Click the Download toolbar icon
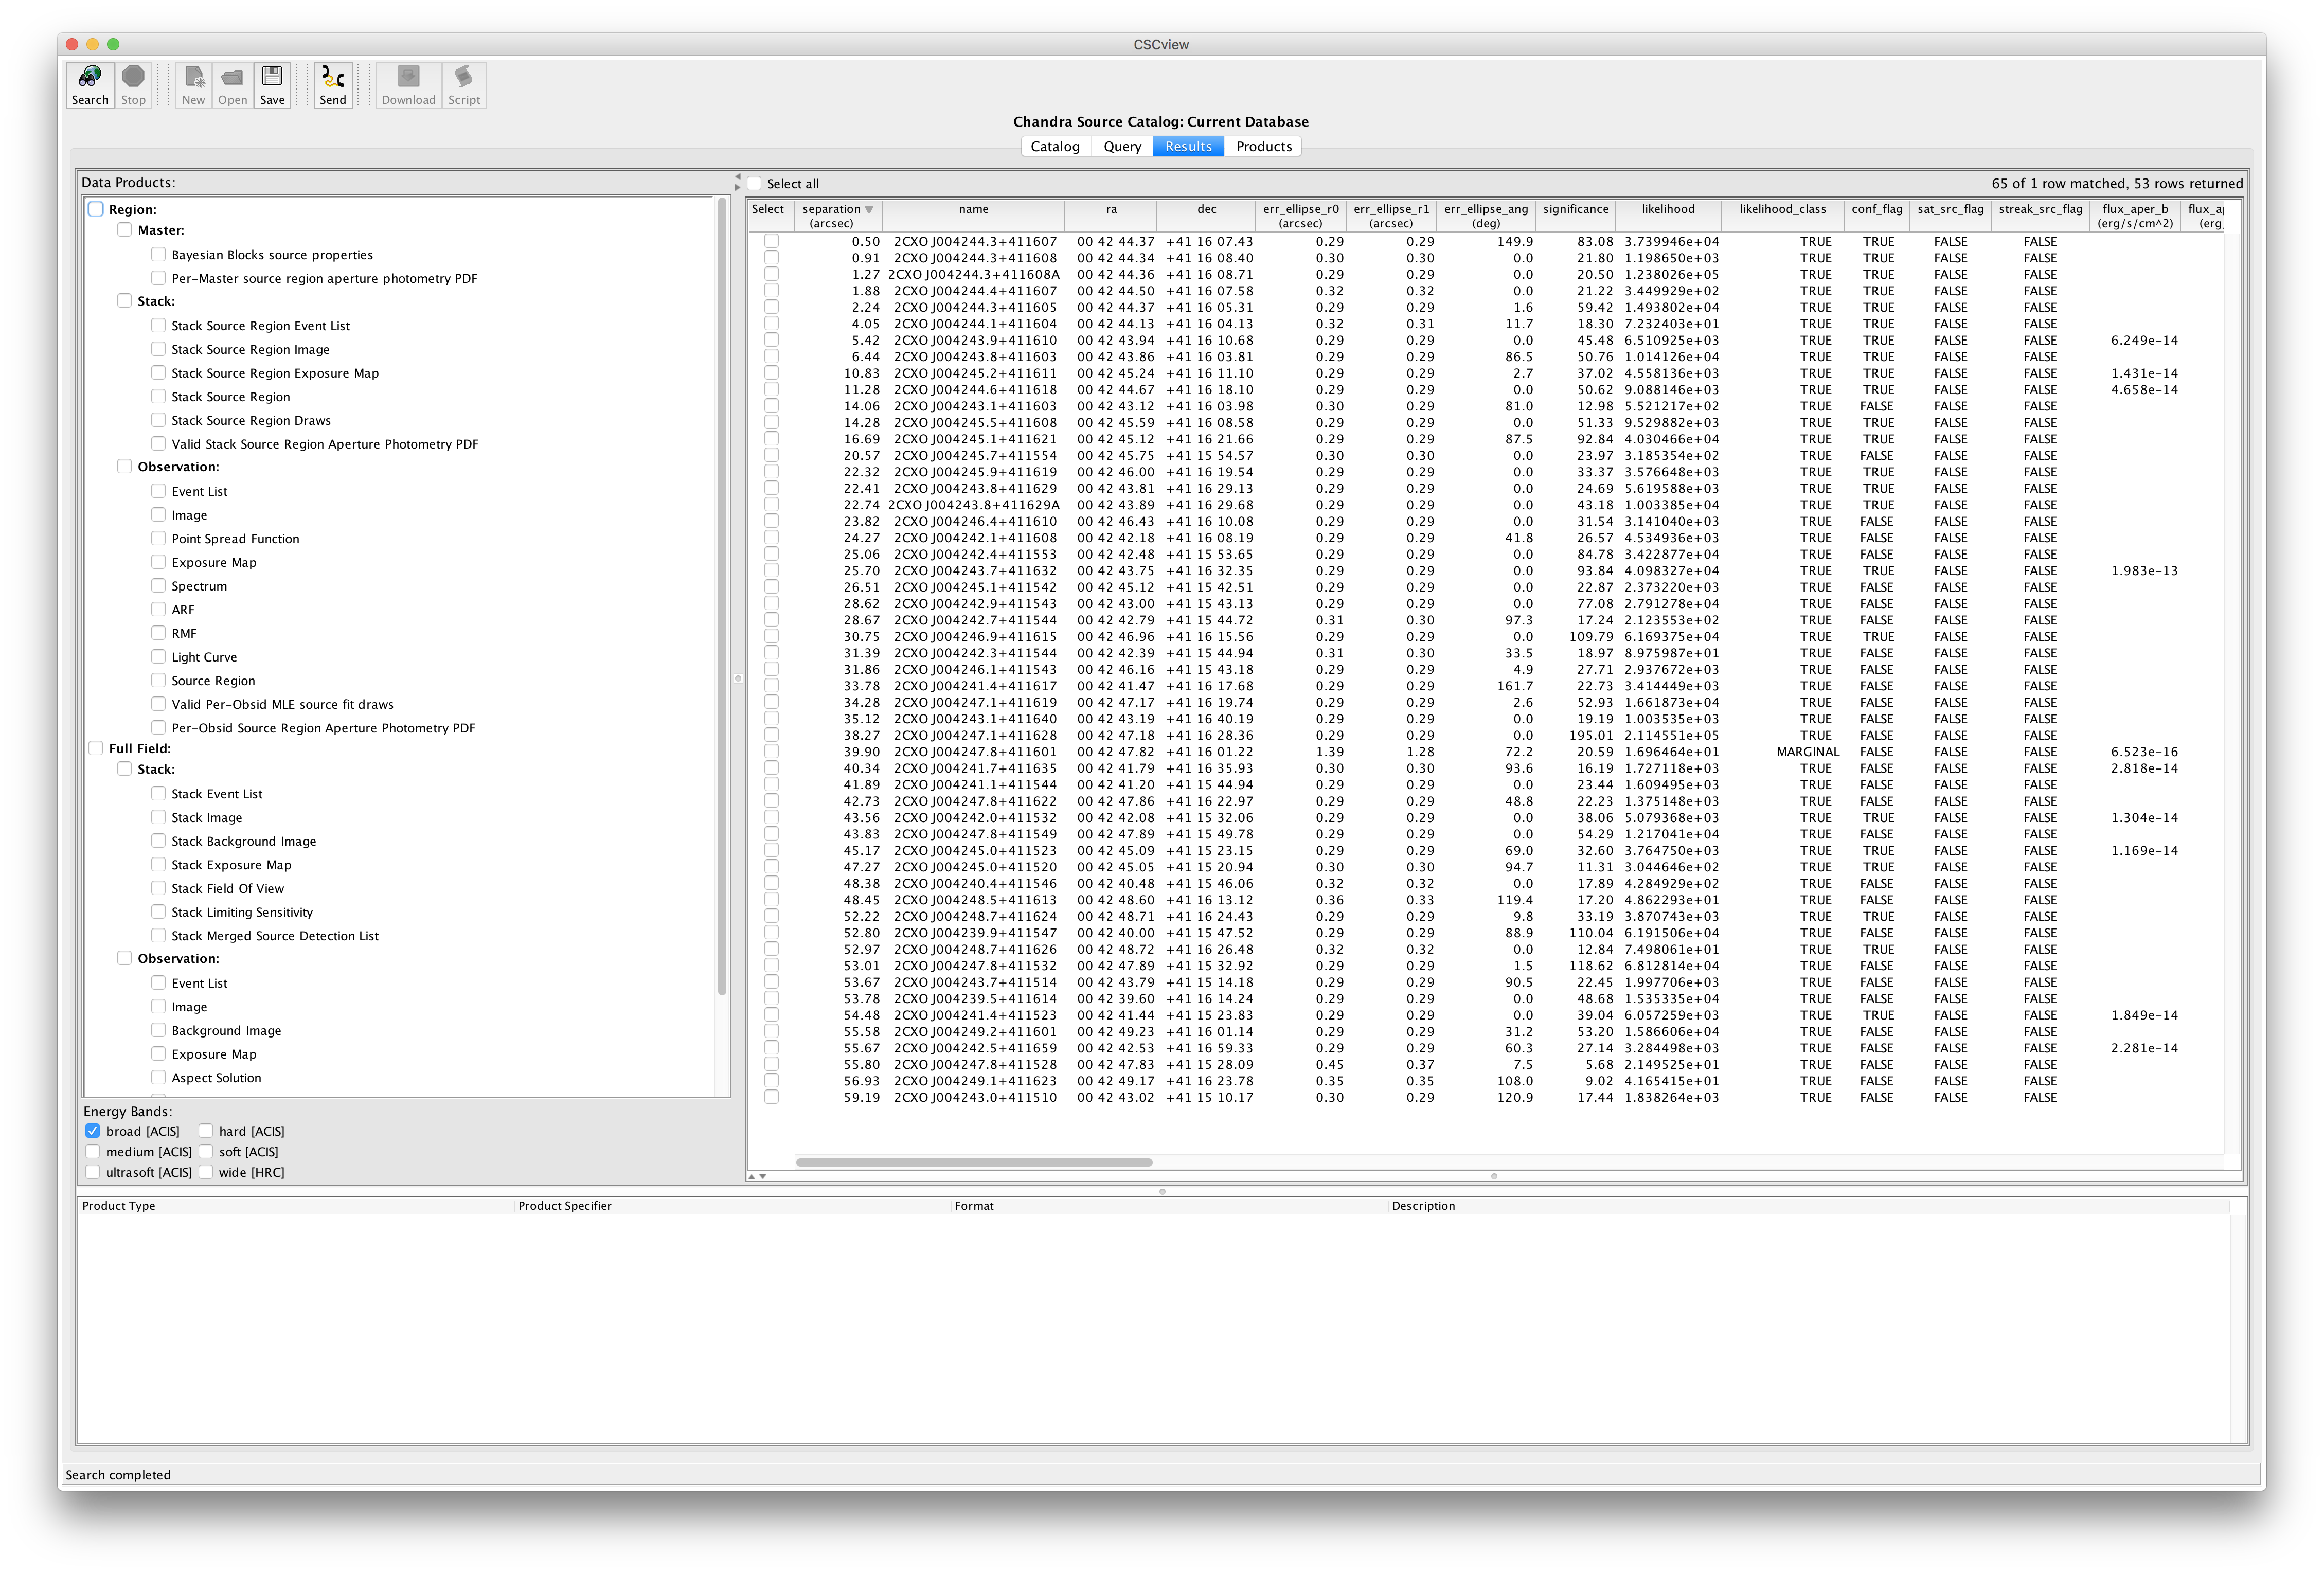 pos(408,78)
